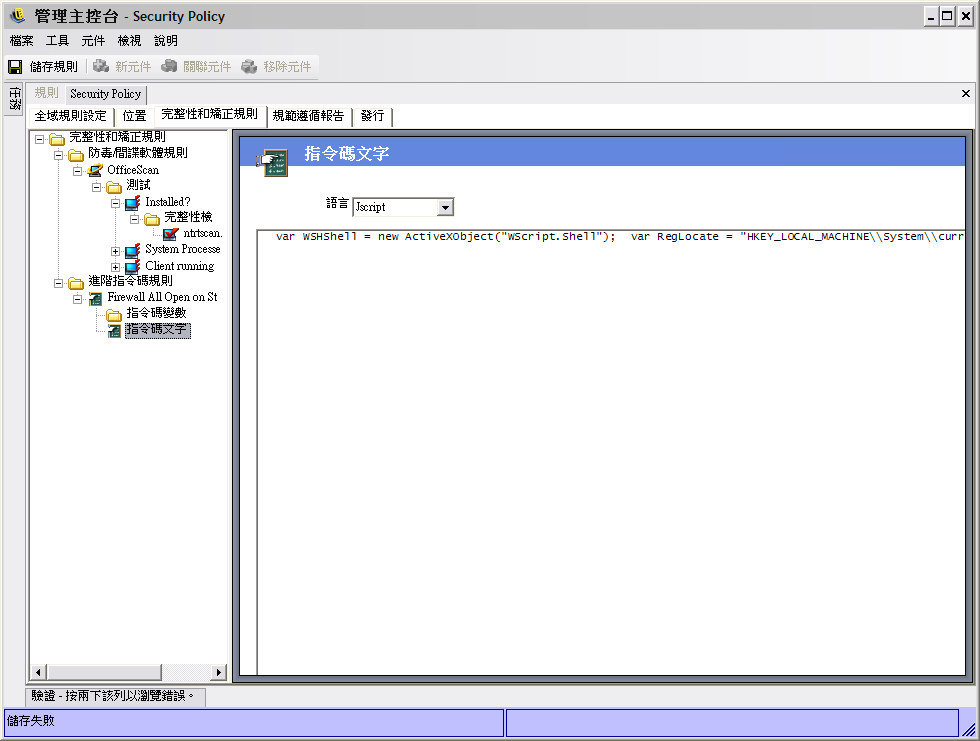
Task: Click the script text panel header icon
Action: 272,162
